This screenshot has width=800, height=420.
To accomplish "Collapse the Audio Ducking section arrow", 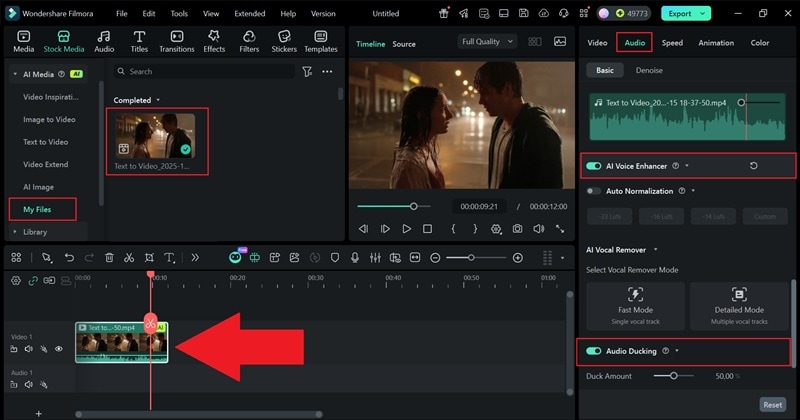I will pos(677,351).
